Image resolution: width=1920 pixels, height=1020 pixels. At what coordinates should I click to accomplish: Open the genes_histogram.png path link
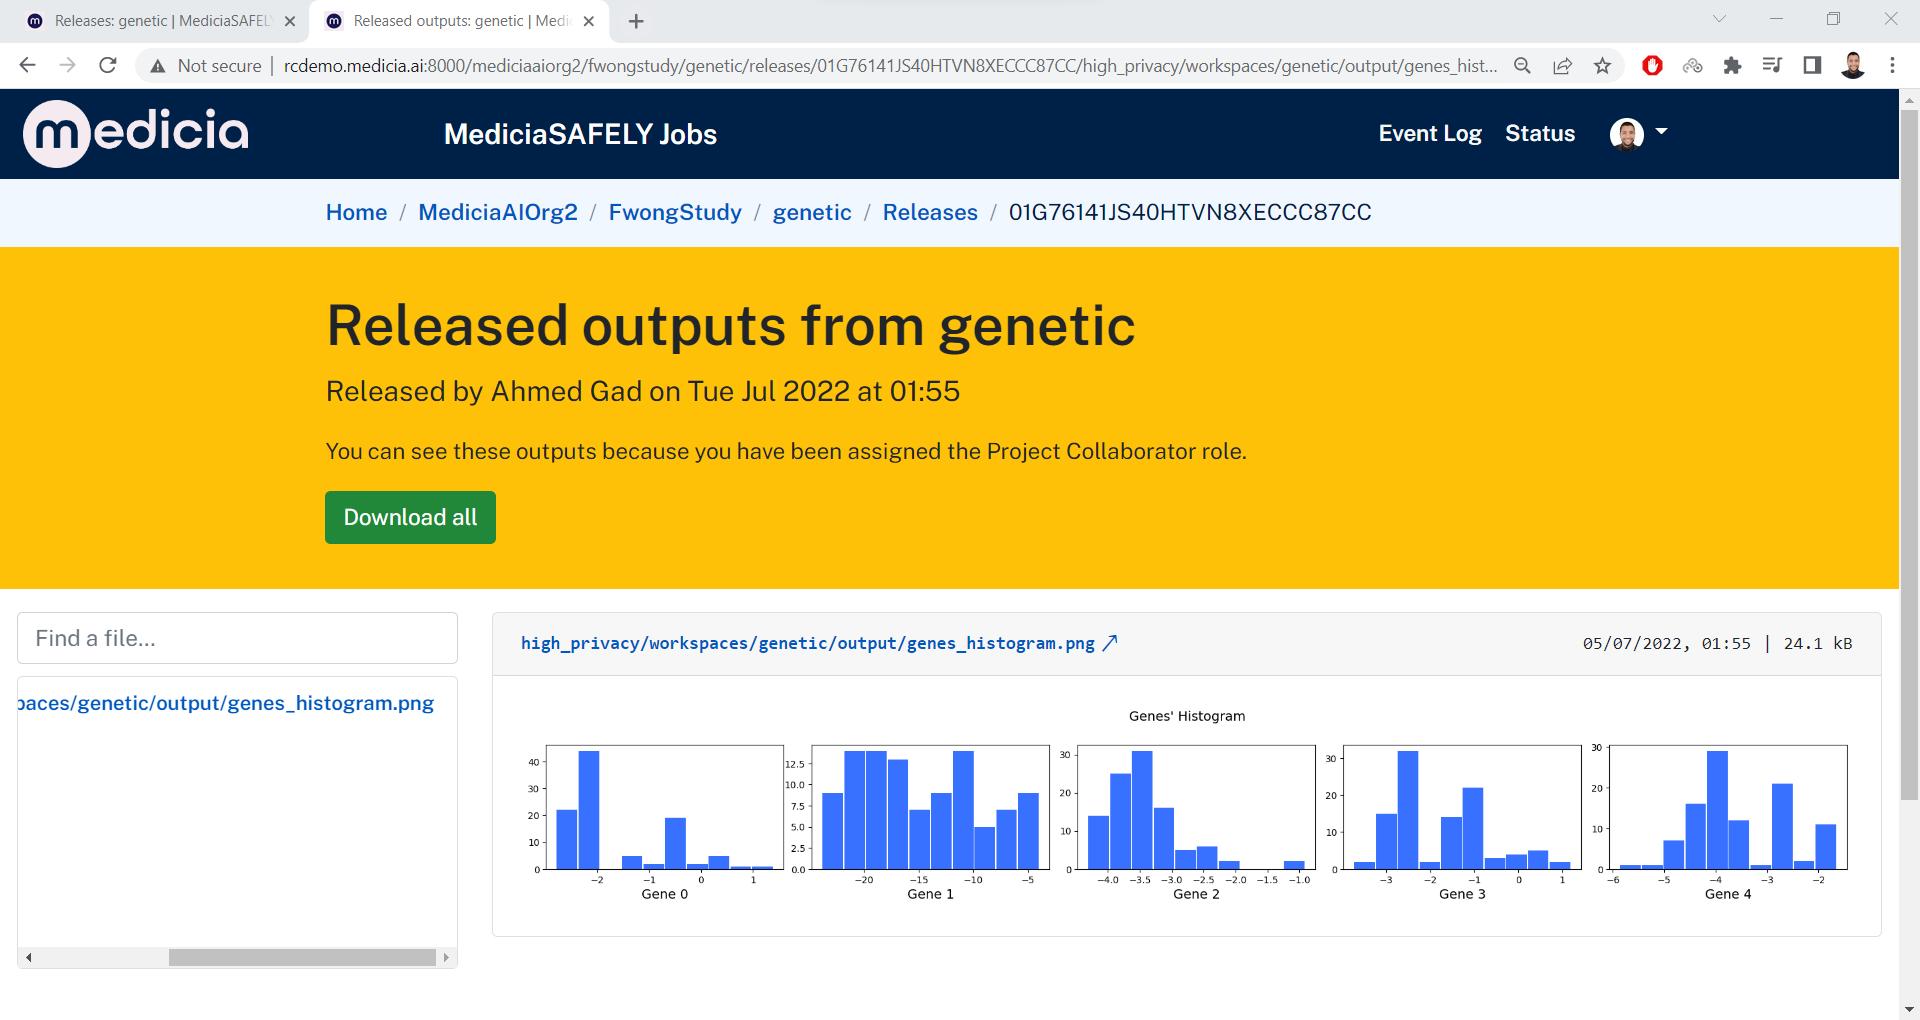808,643
